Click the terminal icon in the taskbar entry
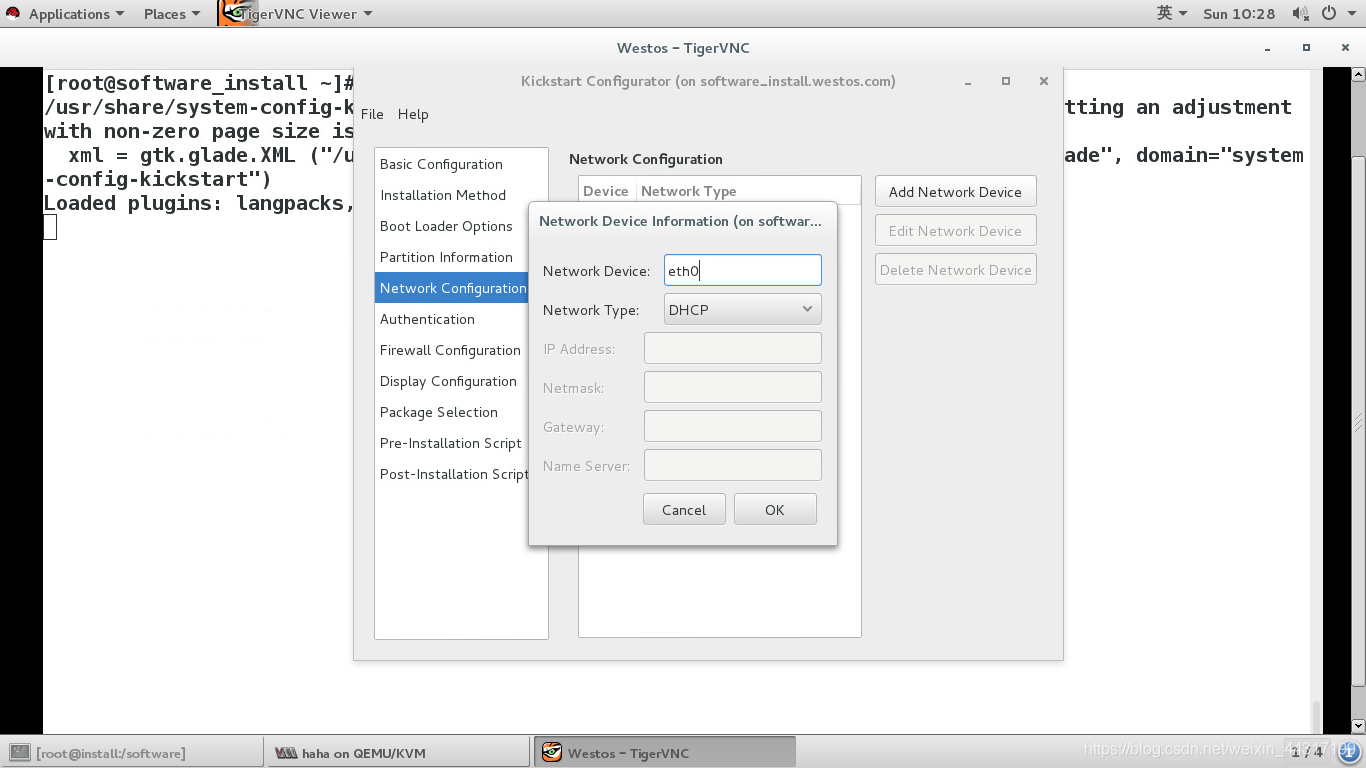Viewport: 1366px width, 768px height. point(19,753)
